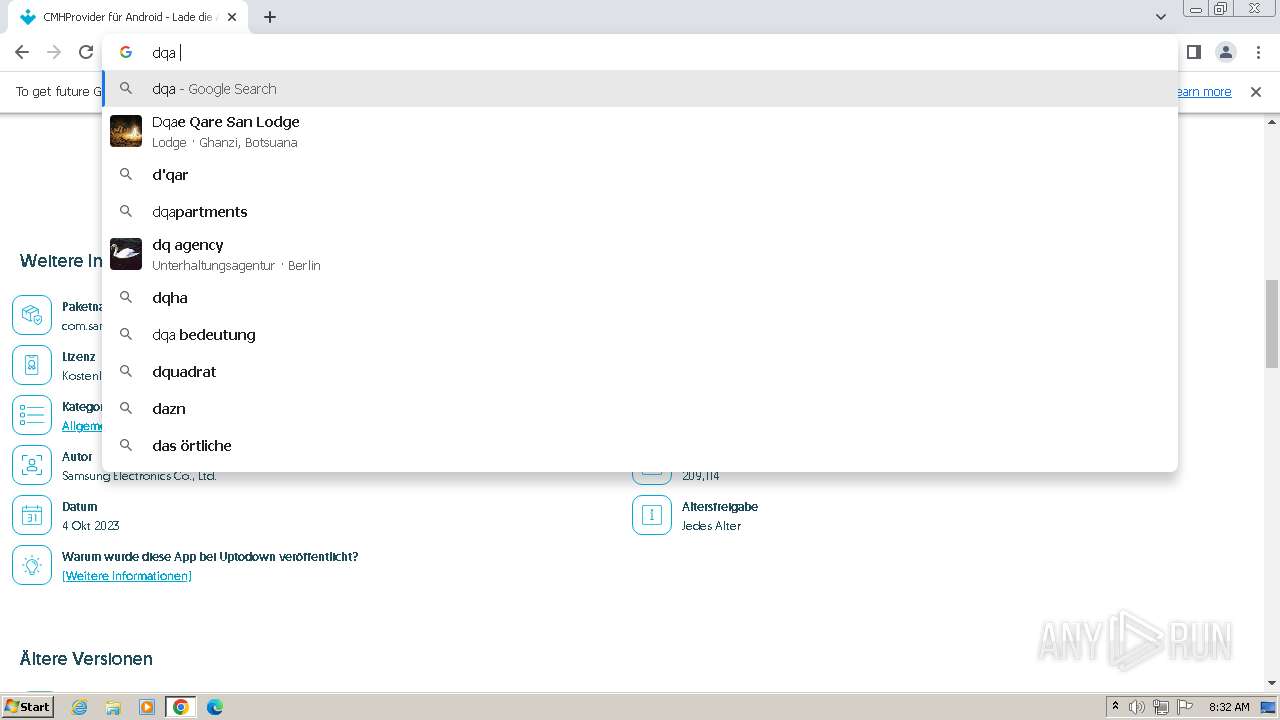This screenshot has height=720, width=1280.
Task: Open the network tray icon
Action: 1161,707
